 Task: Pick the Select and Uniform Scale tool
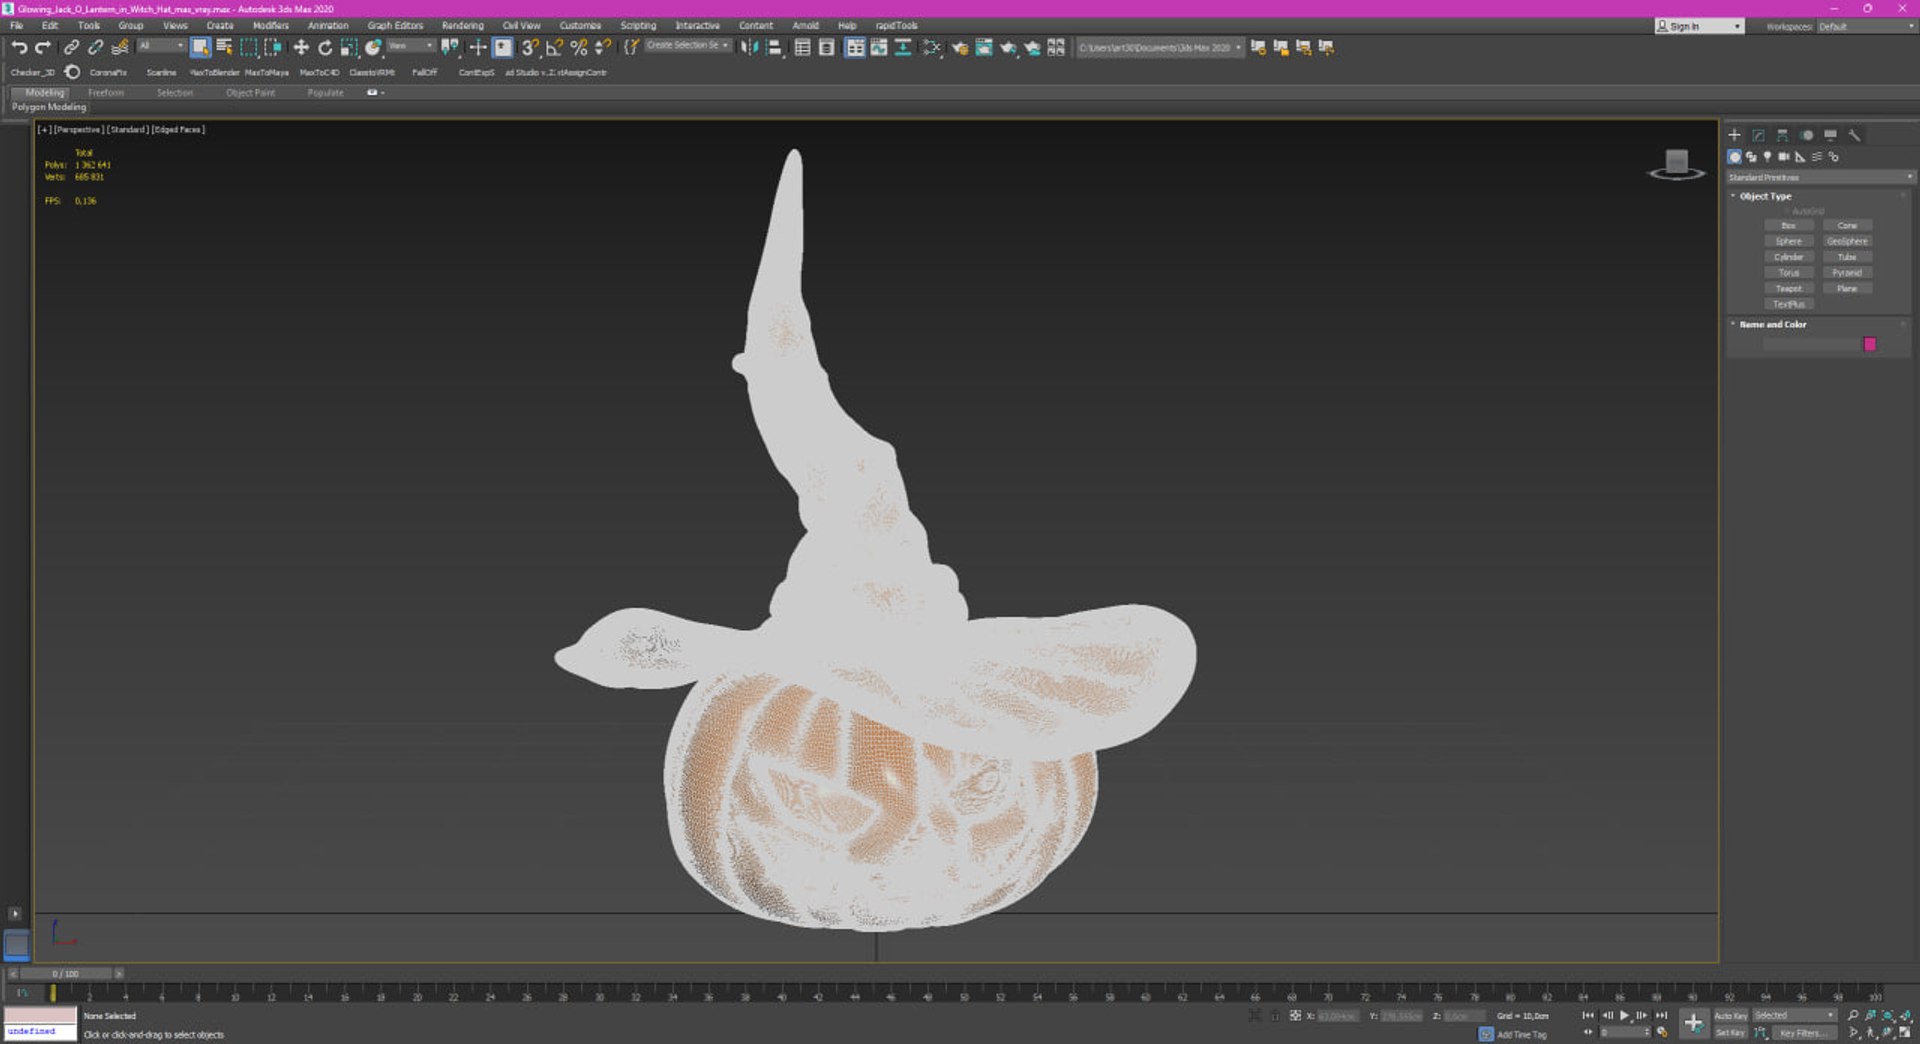click(x=348, y=47)
